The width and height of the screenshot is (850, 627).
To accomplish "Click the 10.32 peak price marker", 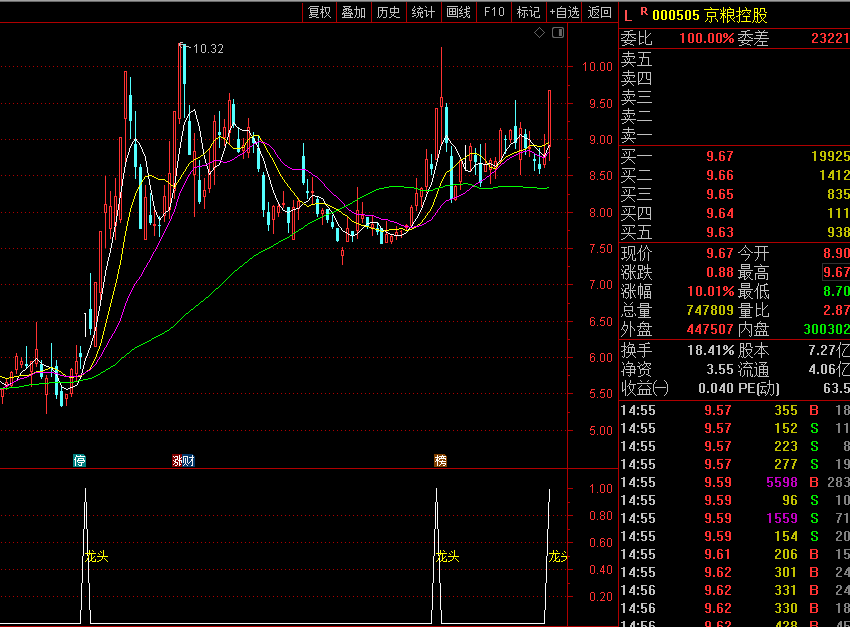I will point(208,48).
